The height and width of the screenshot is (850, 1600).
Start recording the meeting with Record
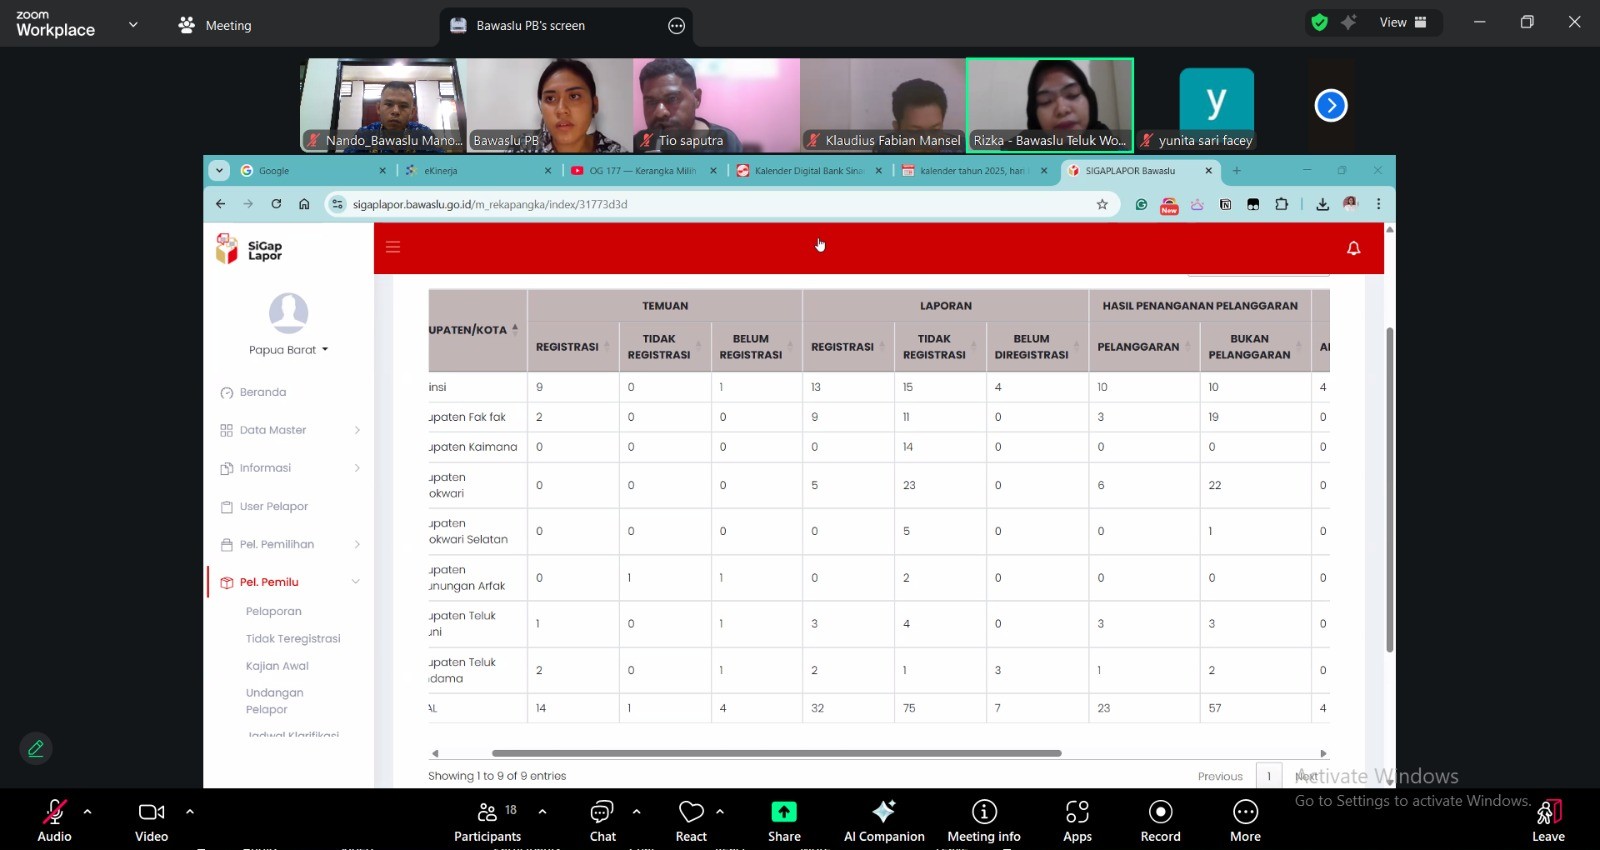pyautogui.click(x=1160, y=813)
